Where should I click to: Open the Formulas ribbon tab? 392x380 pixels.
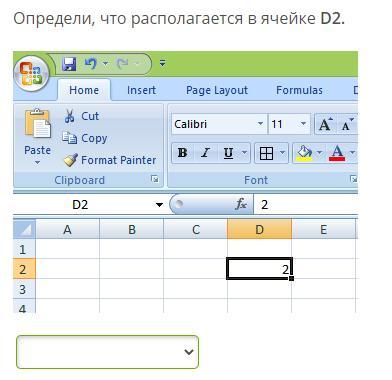[299, 90]
